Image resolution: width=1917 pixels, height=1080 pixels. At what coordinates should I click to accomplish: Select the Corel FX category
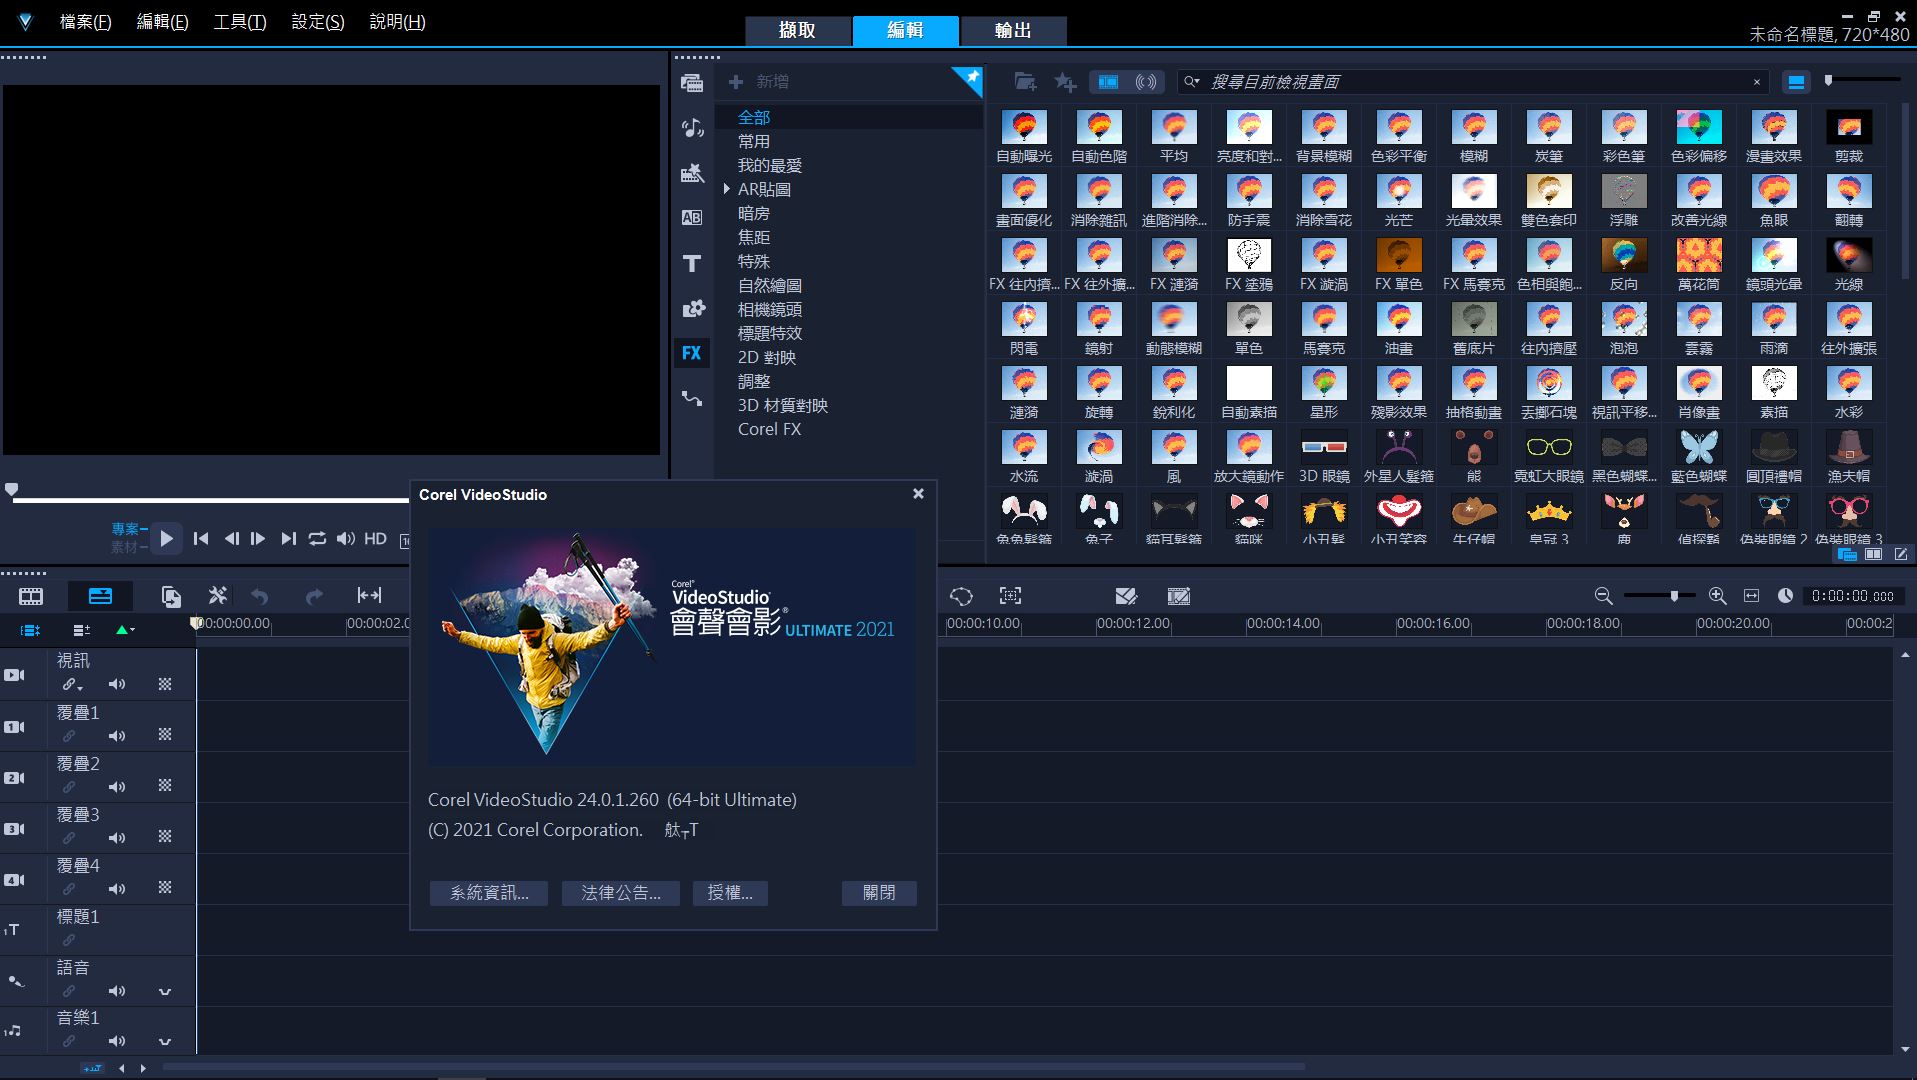[x=769, y=429]
